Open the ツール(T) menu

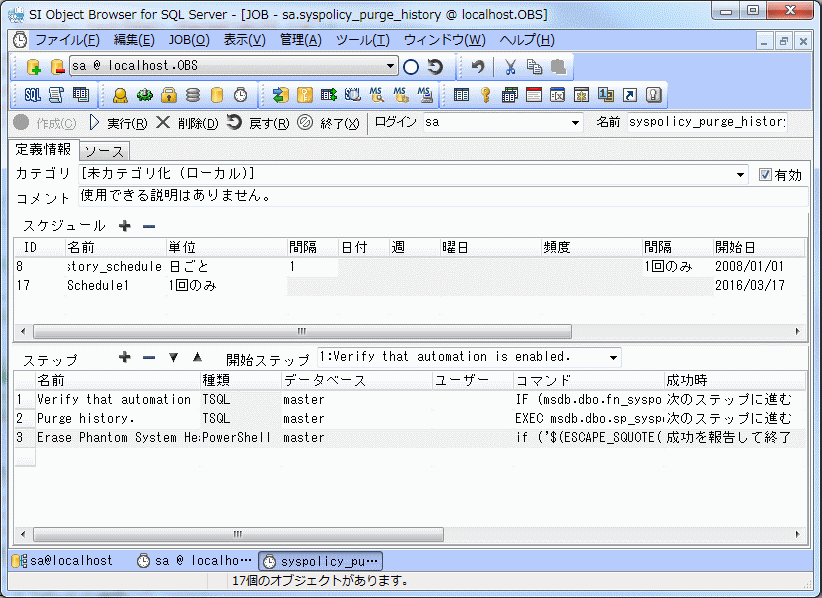click(362, 40)
